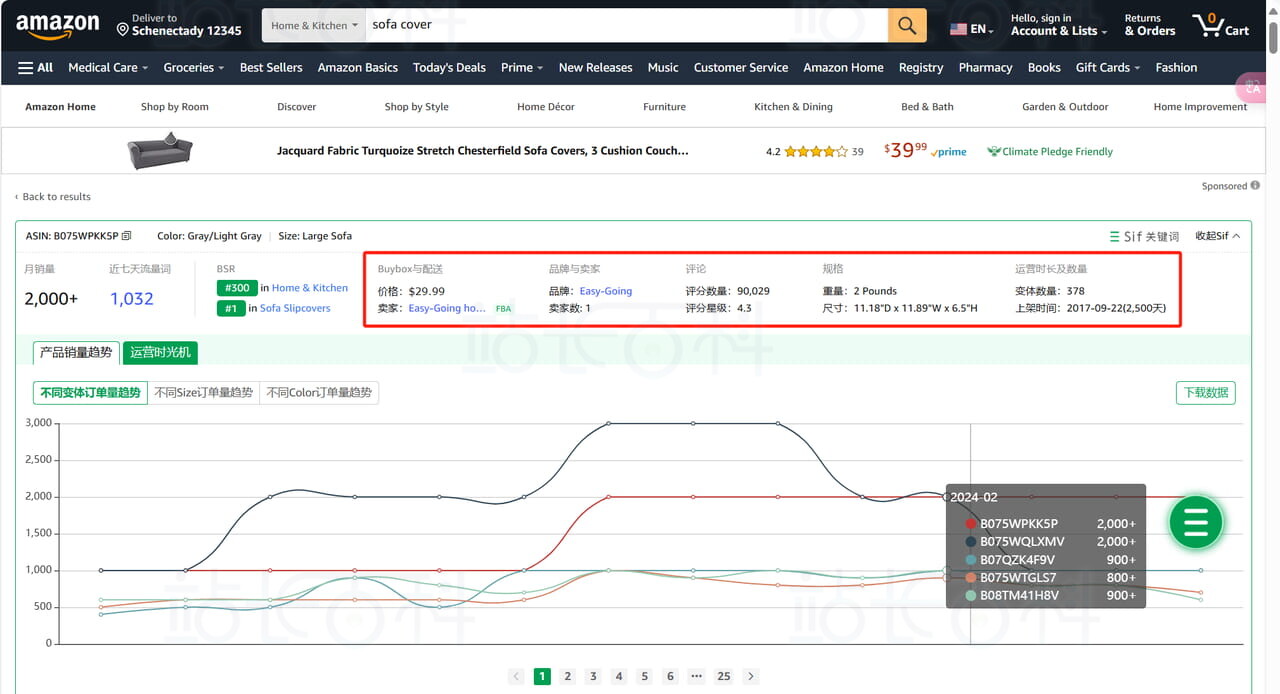
Task: Copy ASIN B075WPKK5P with copy icon
Action: tap(126, 236)
